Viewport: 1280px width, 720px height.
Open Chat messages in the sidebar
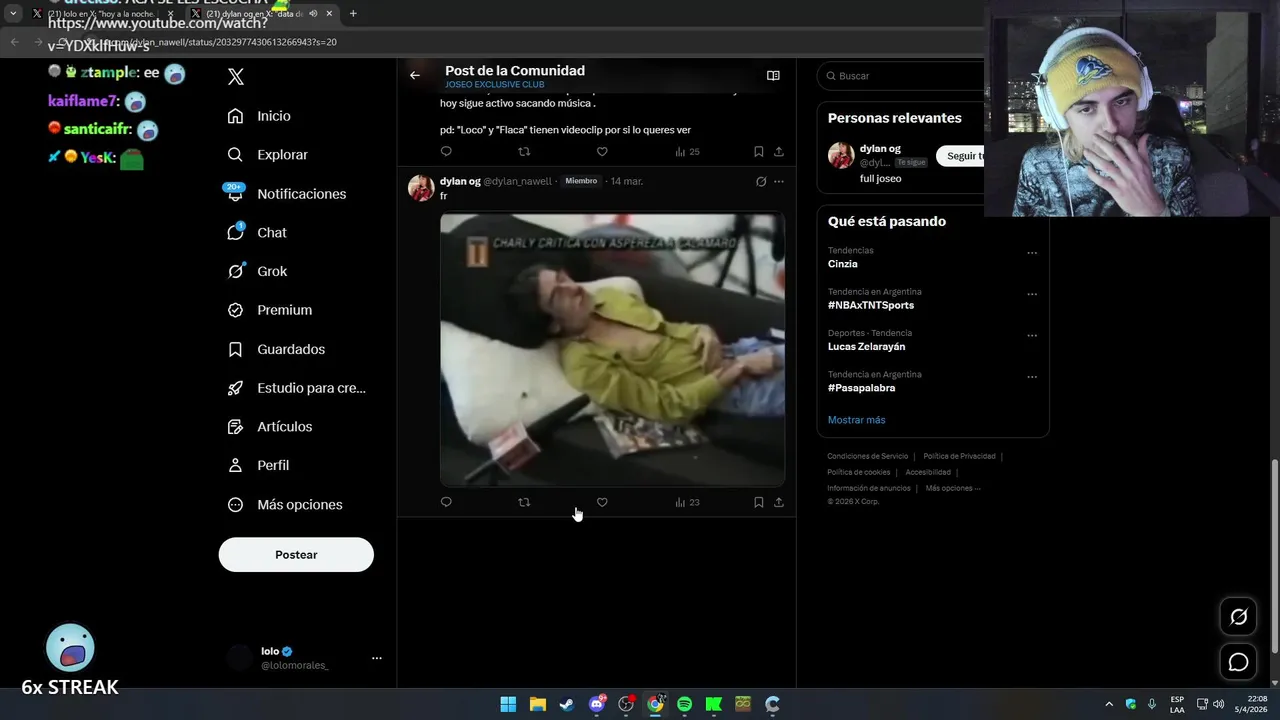tap(256, 232)
